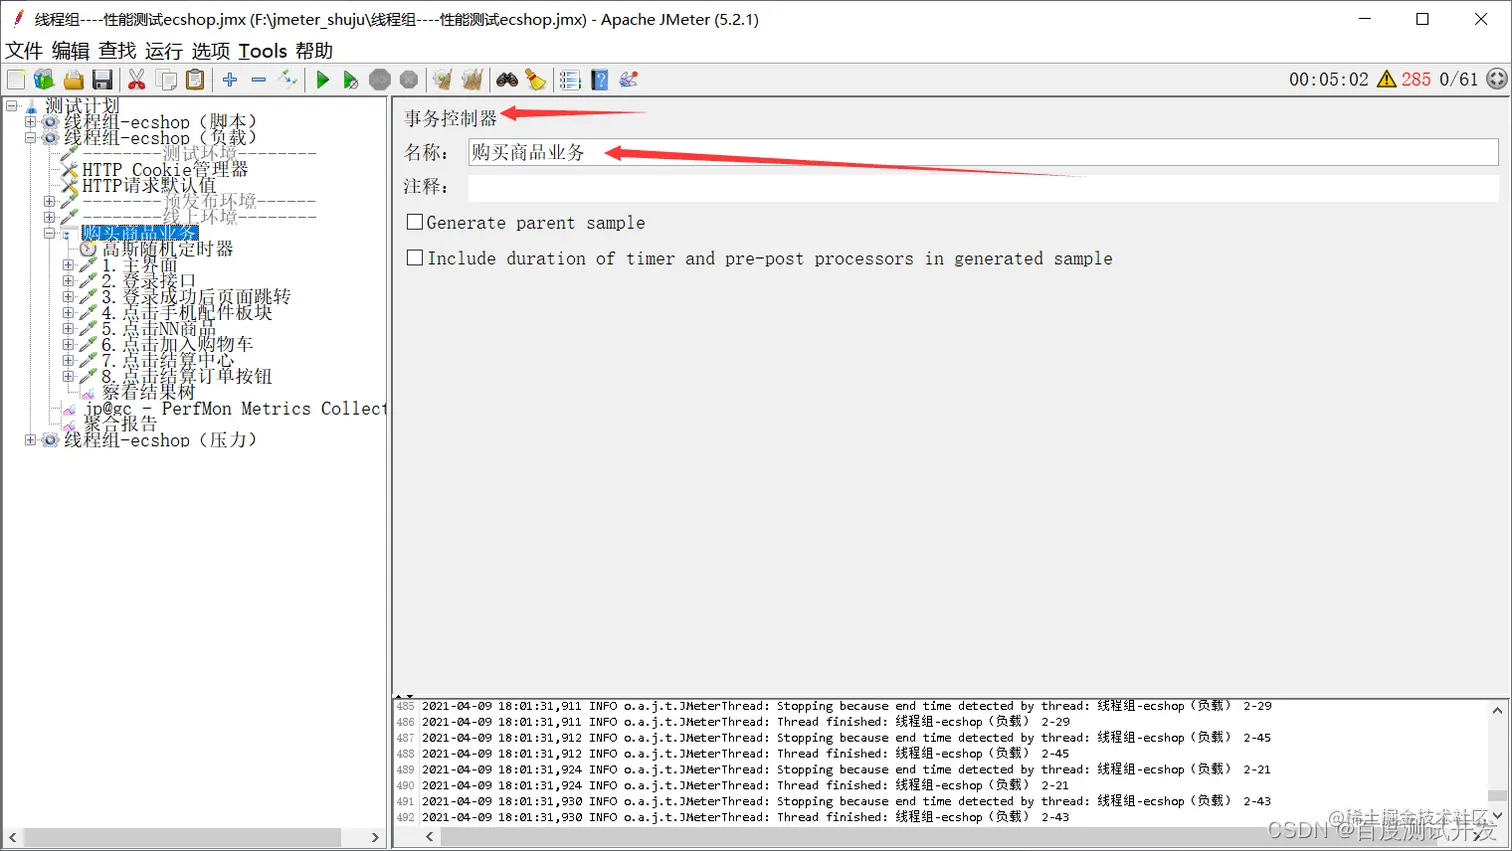Viewport: 1512px width, 851px height.
Task: Click Start no pauses icon
Action: click(350, 80)
